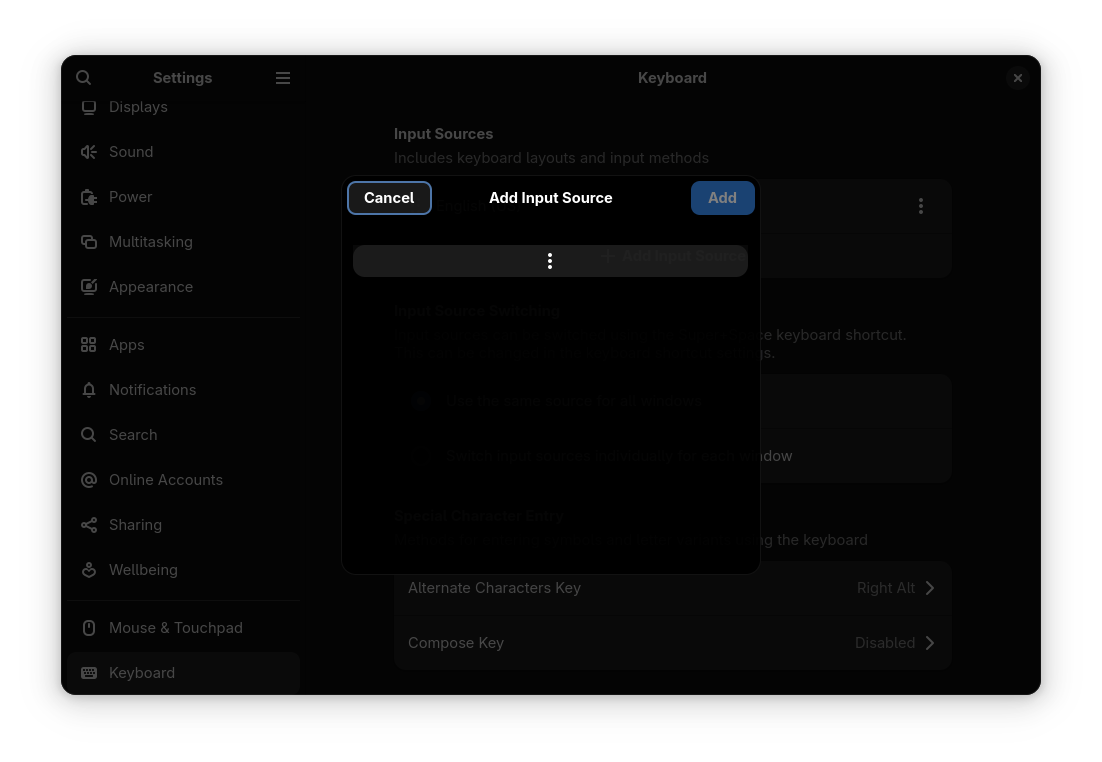Viewport: 1102px width, 762px height.
Task: Select the Search panel in the sidebar list
Action: [x=183, y=434]
